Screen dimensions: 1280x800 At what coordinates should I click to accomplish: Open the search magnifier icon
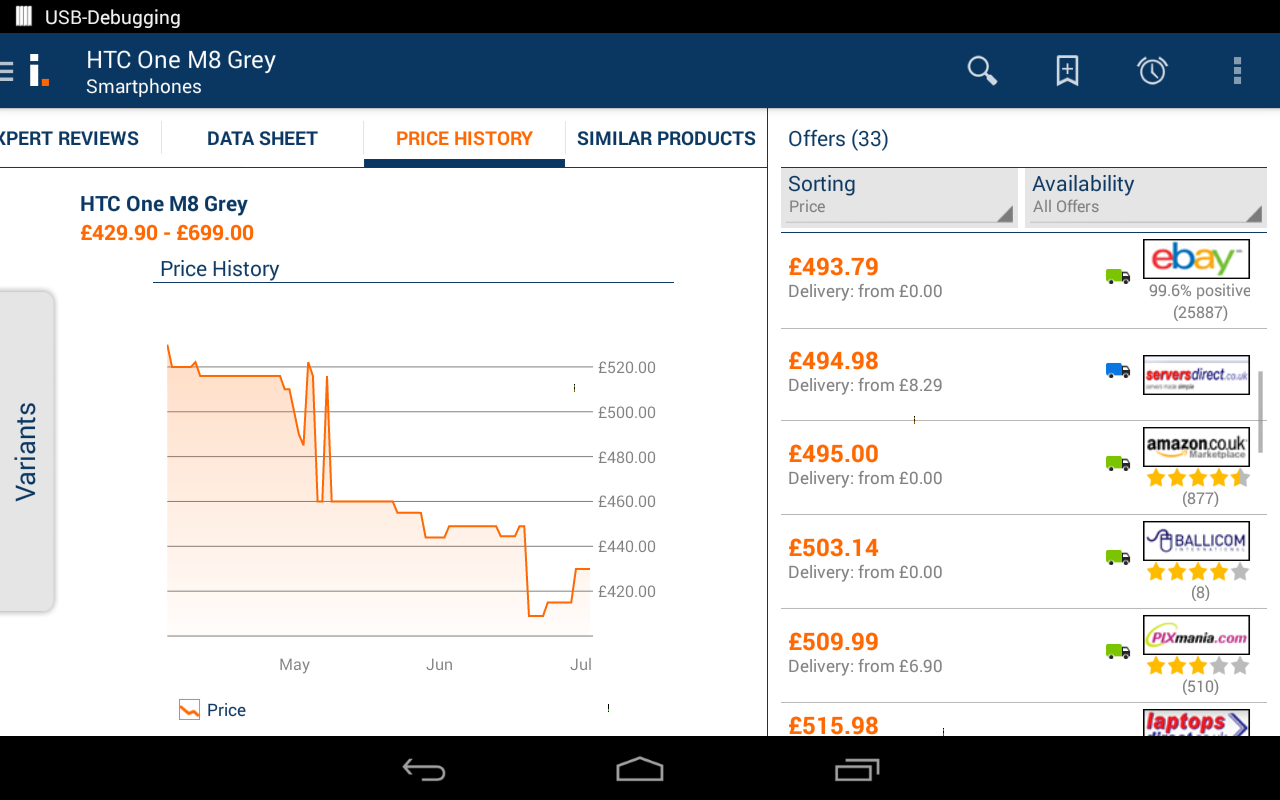pos(982,71)
